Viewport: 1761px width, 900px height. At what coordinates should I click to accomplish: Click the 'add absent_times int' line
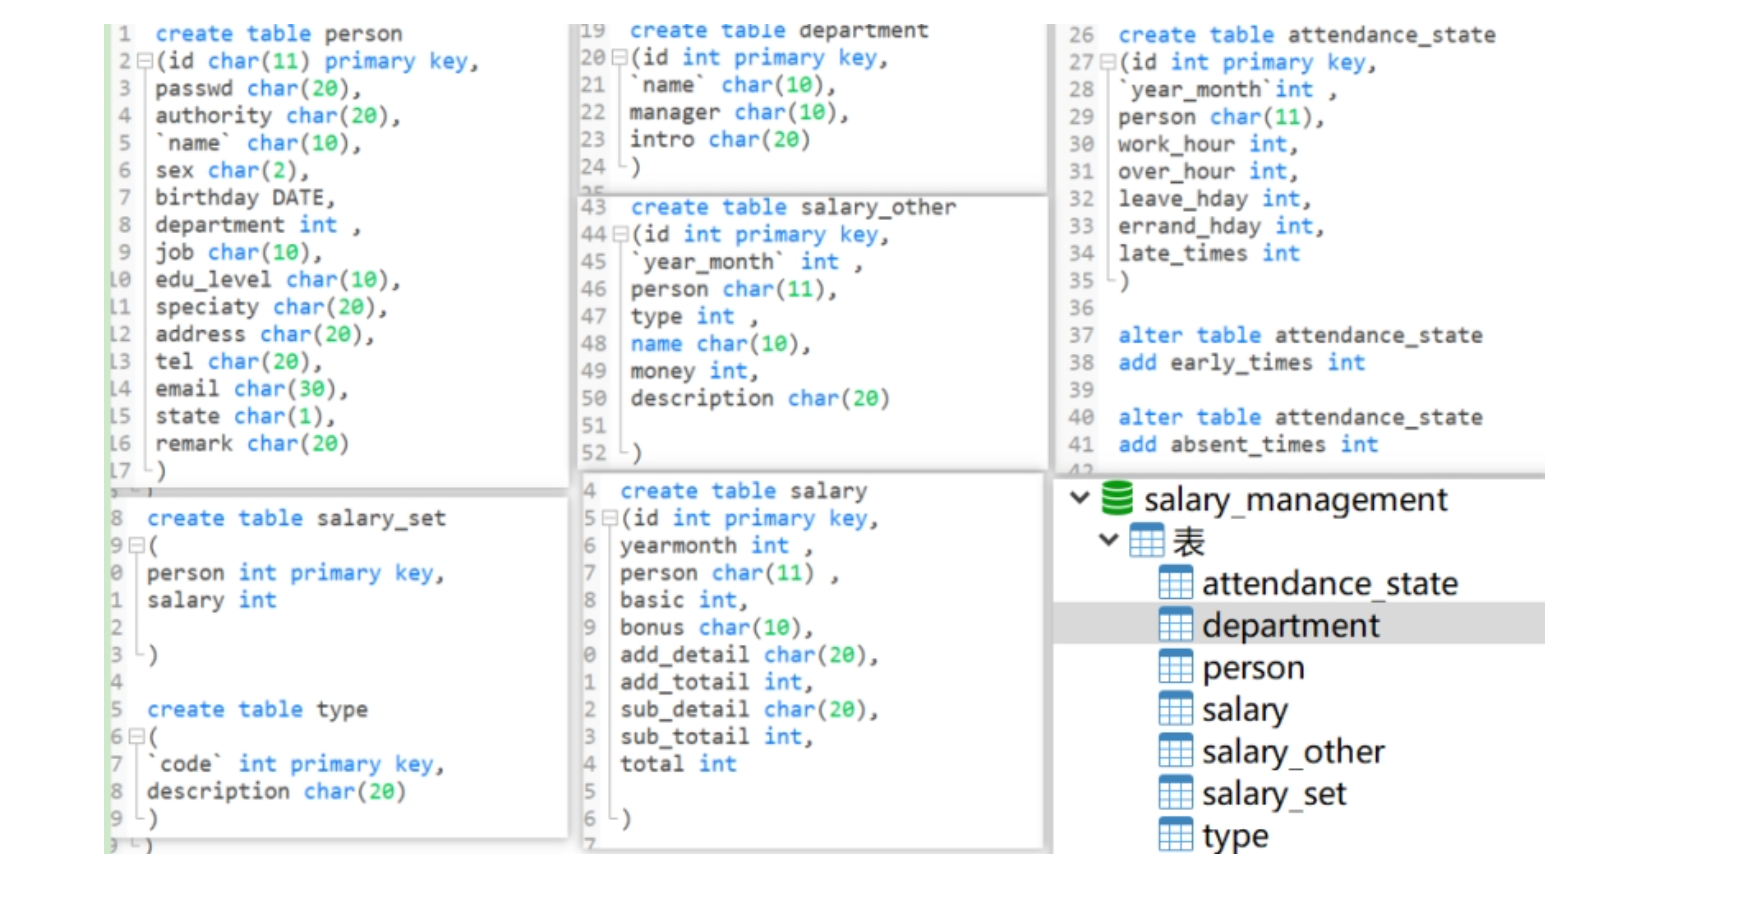pos(1248,444)
